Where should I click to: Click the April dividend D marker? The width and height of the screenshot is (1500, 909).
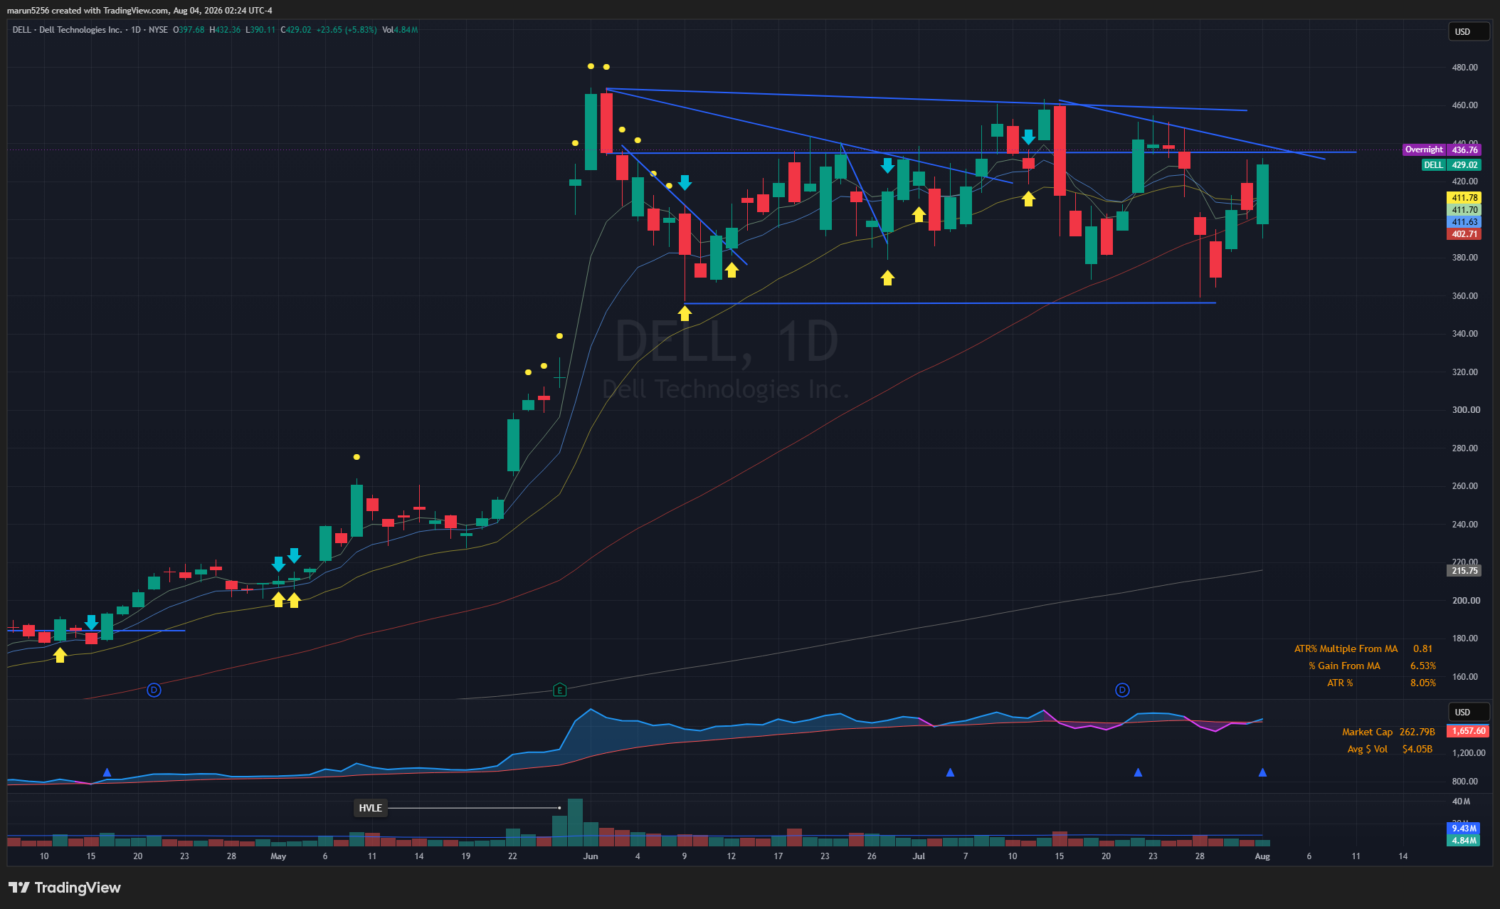pyautogui.click(x=154, y=690)
